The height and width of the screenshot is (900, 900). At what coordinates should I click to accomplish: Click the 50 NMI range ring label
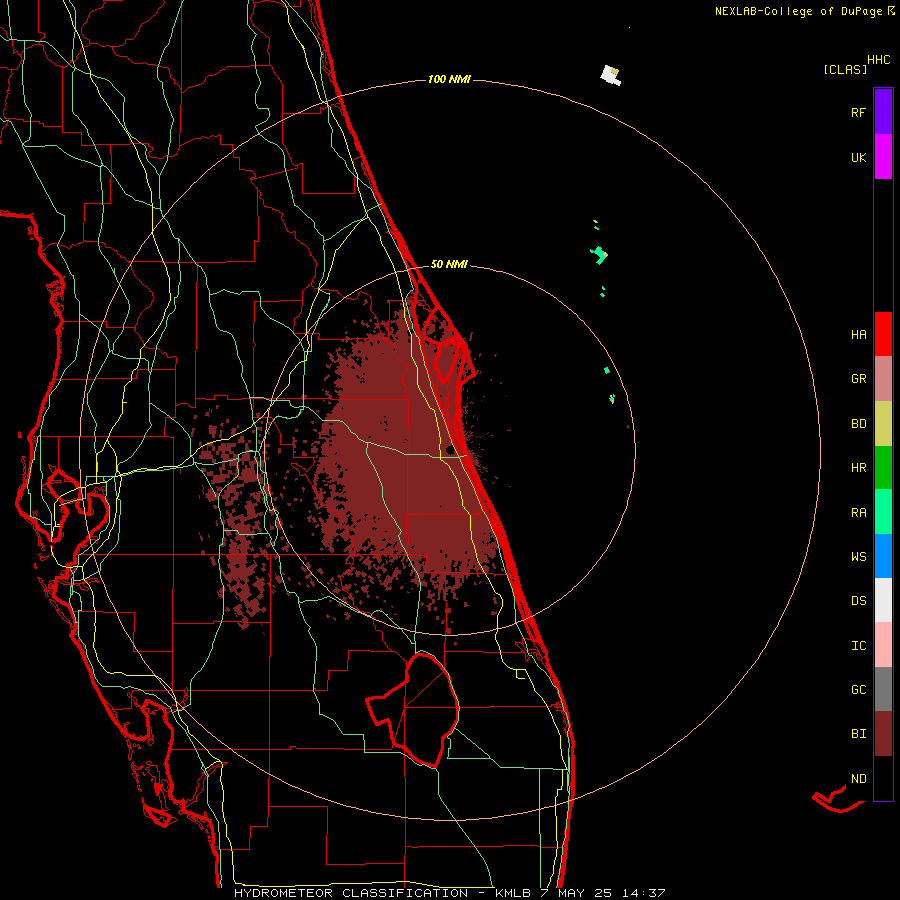point(449,265)
